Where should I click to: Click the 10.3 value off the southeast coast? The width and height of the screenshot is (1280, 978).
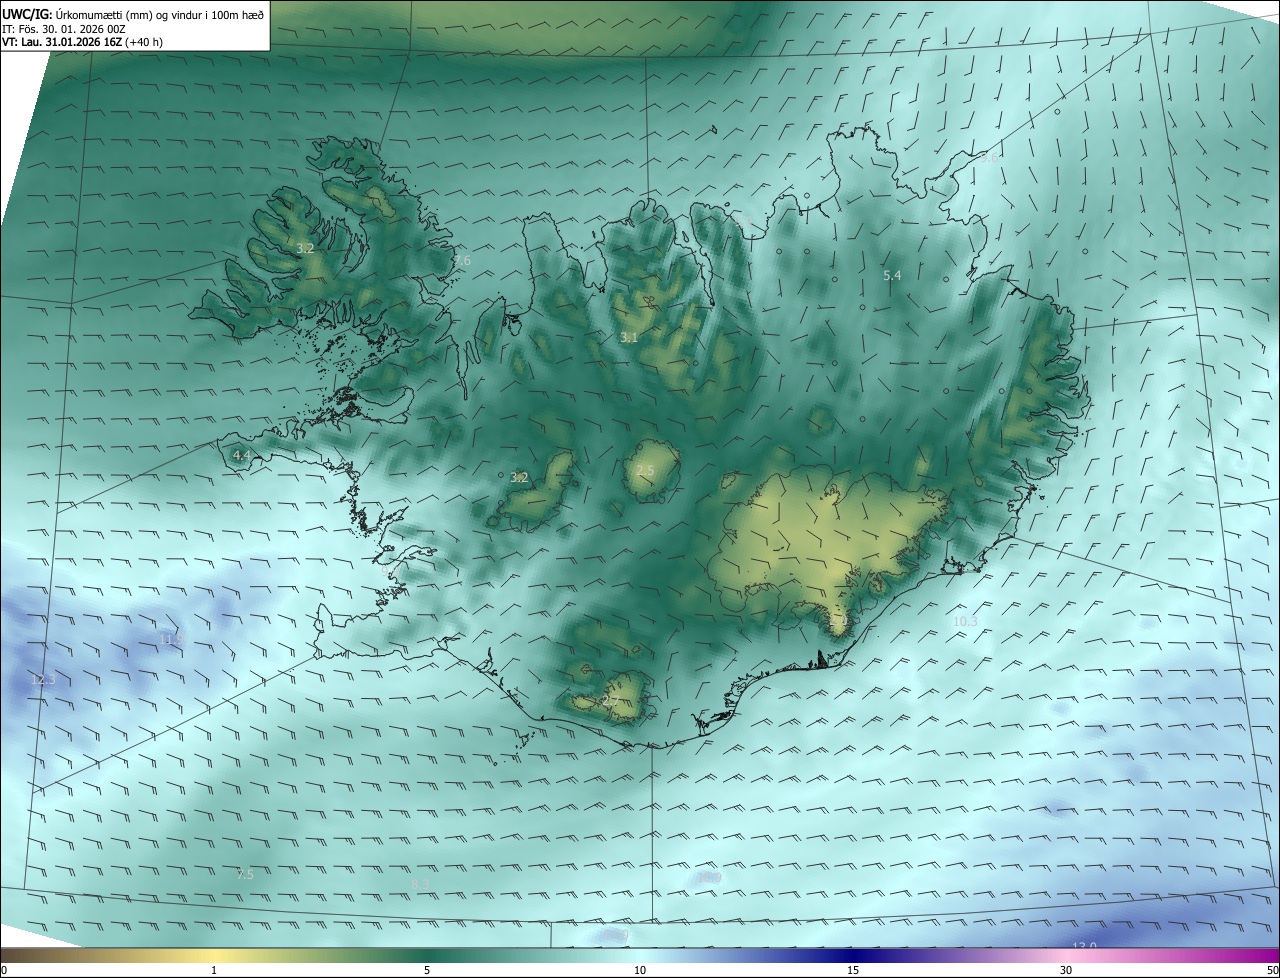(x=965, y=622)
